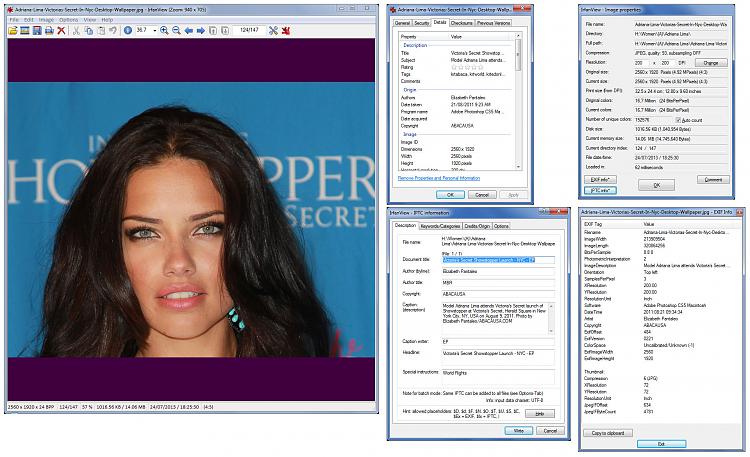
Task: Switch to Previous Versions tab in properties dialog
Action: point(493,23)
